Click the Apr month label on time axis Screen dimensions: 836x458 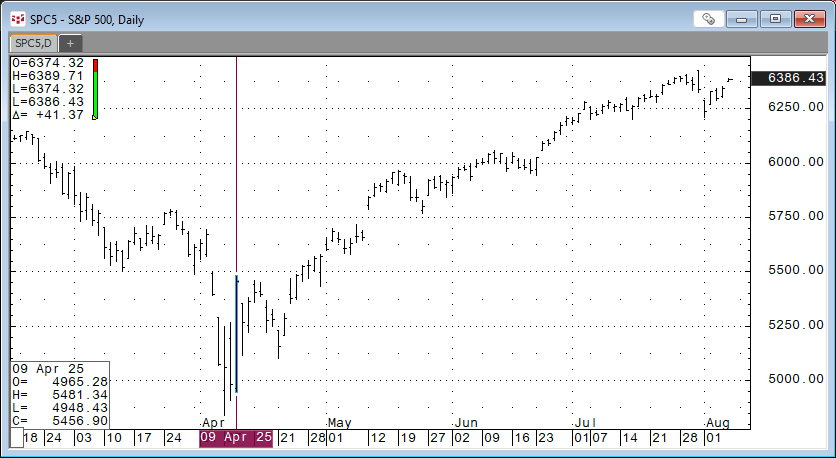pos(214,423)
